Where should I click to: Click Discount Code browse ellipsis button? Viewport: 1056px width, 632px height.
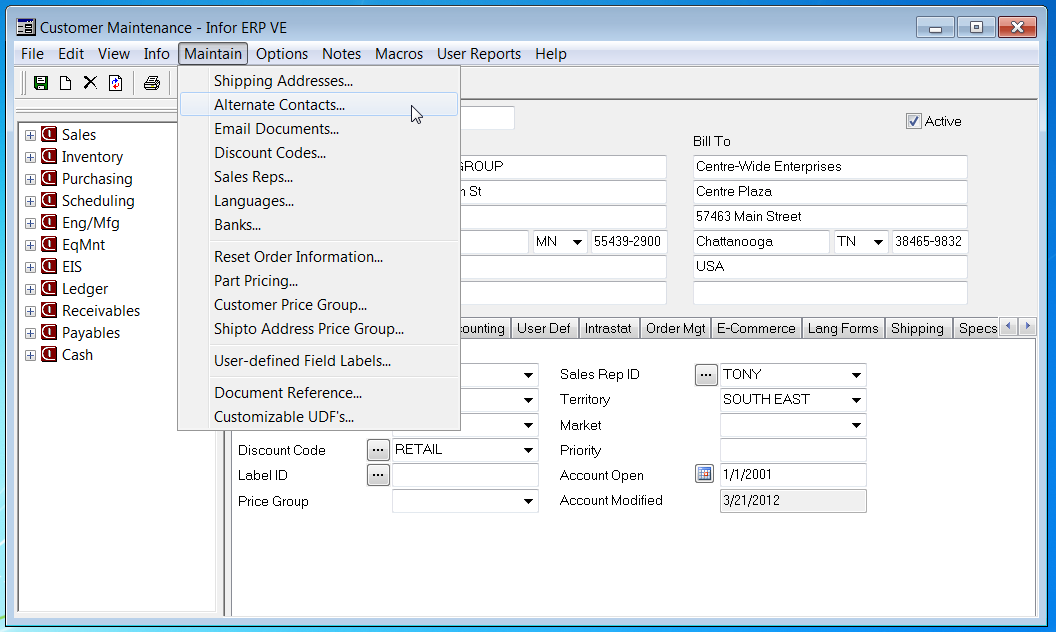[378, 449]
